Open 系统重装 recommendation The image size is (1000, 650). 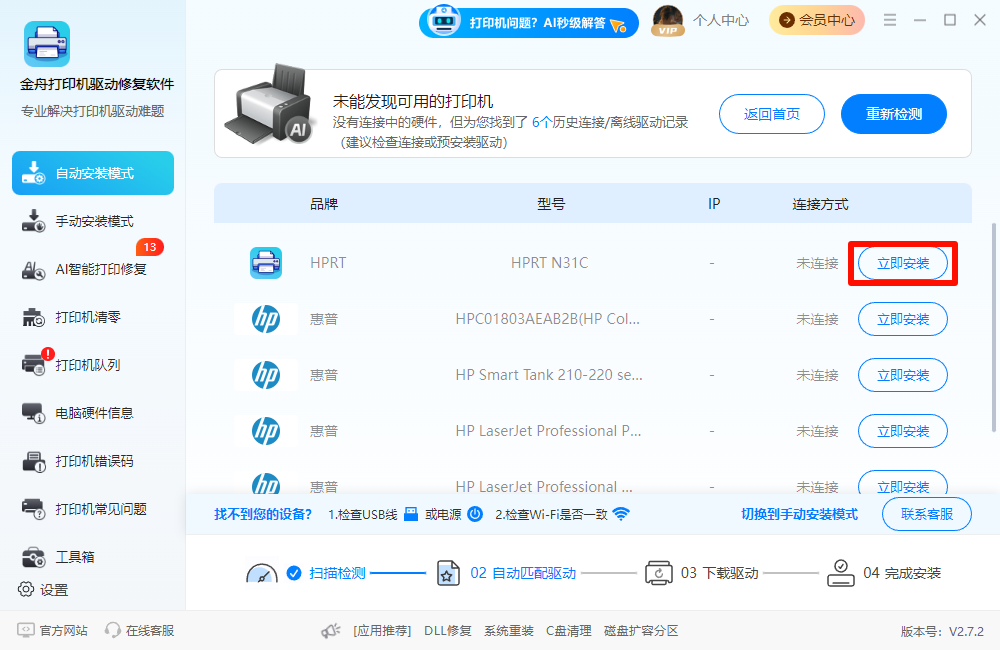508,631
